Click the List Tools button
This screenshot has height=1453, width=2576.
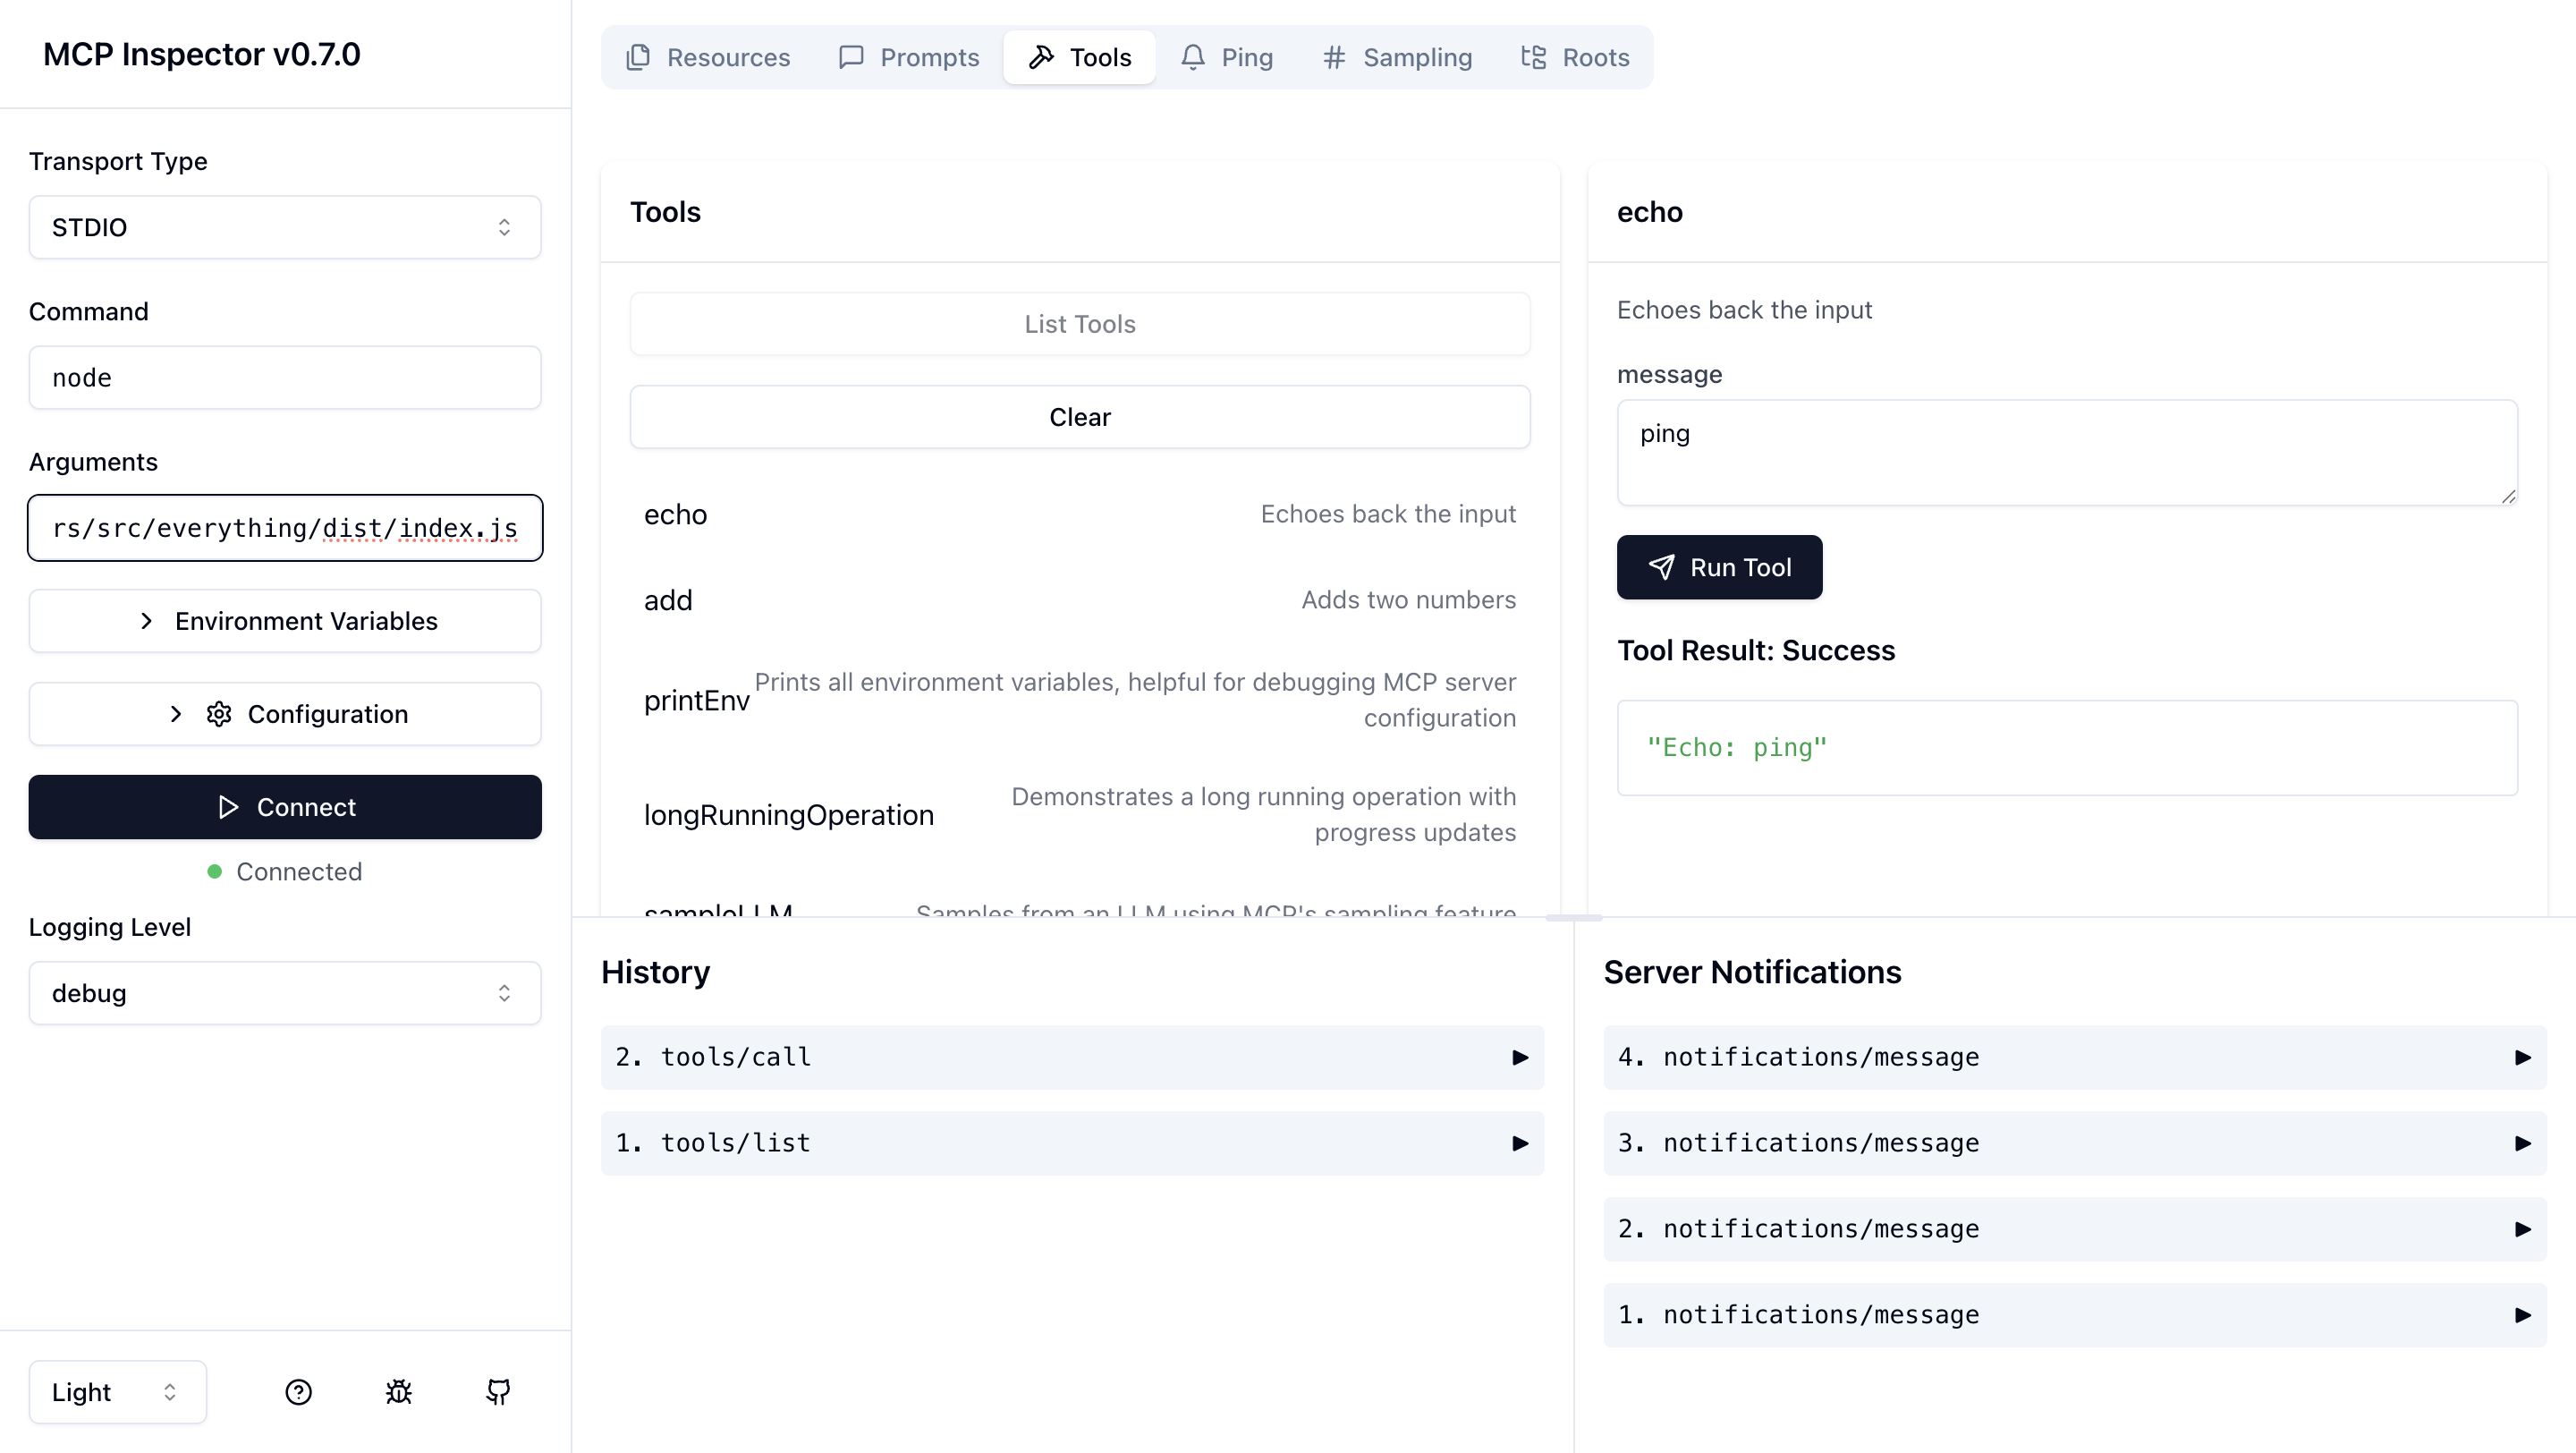(x=1079, y=323)
